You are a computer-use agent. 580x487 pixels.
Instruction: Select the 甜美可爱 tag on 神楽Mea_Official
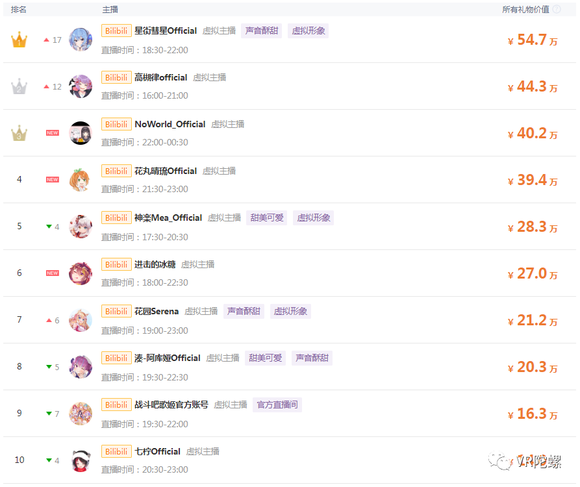(267, 218)
